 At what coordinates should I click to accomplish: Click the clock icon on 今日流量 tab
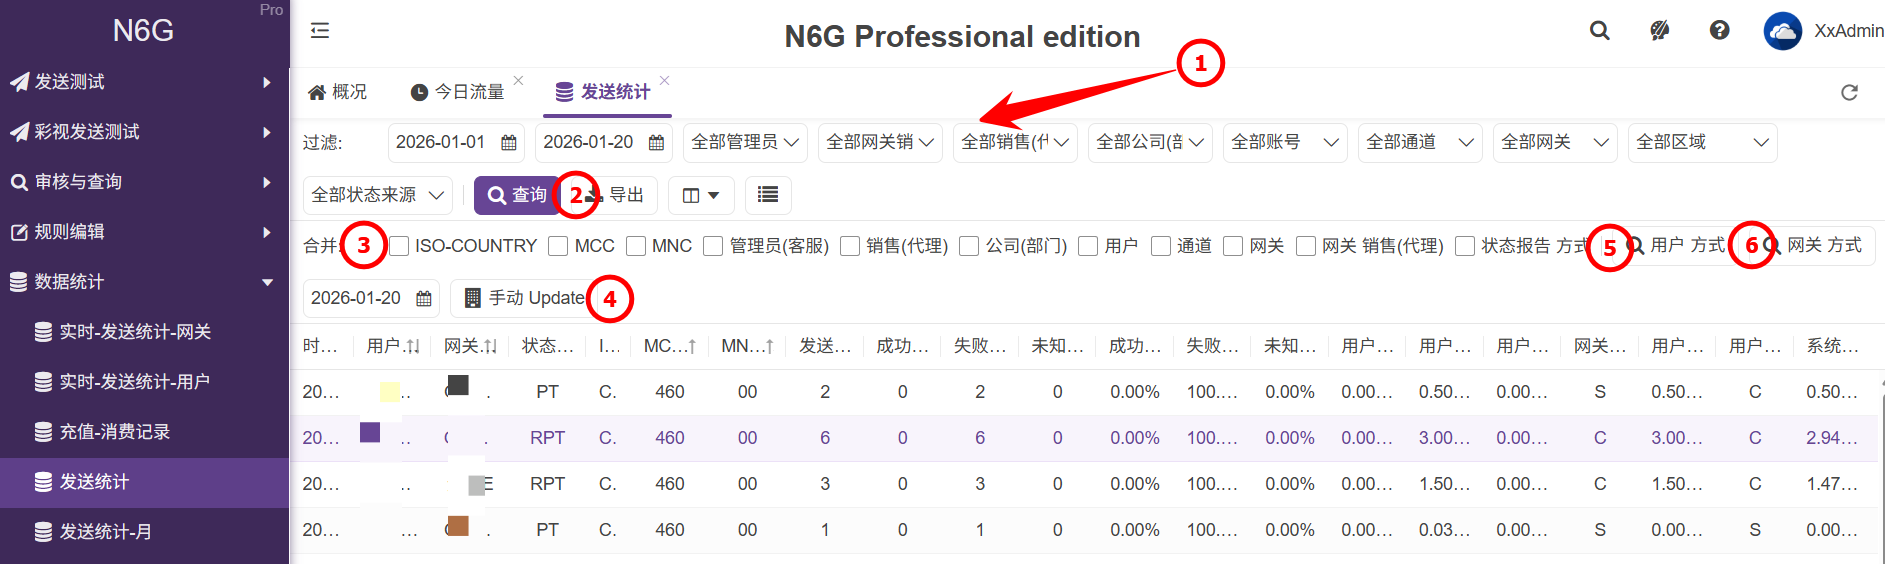(x=420, y=92)
